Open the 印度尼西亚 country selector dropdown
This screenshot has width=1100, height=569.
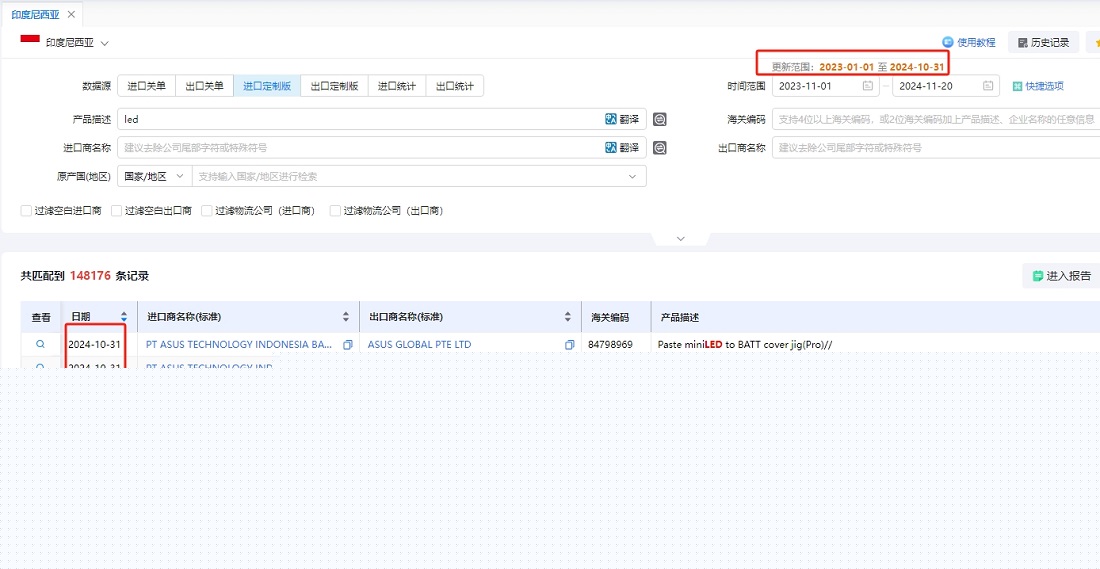(x=104, y=43)
